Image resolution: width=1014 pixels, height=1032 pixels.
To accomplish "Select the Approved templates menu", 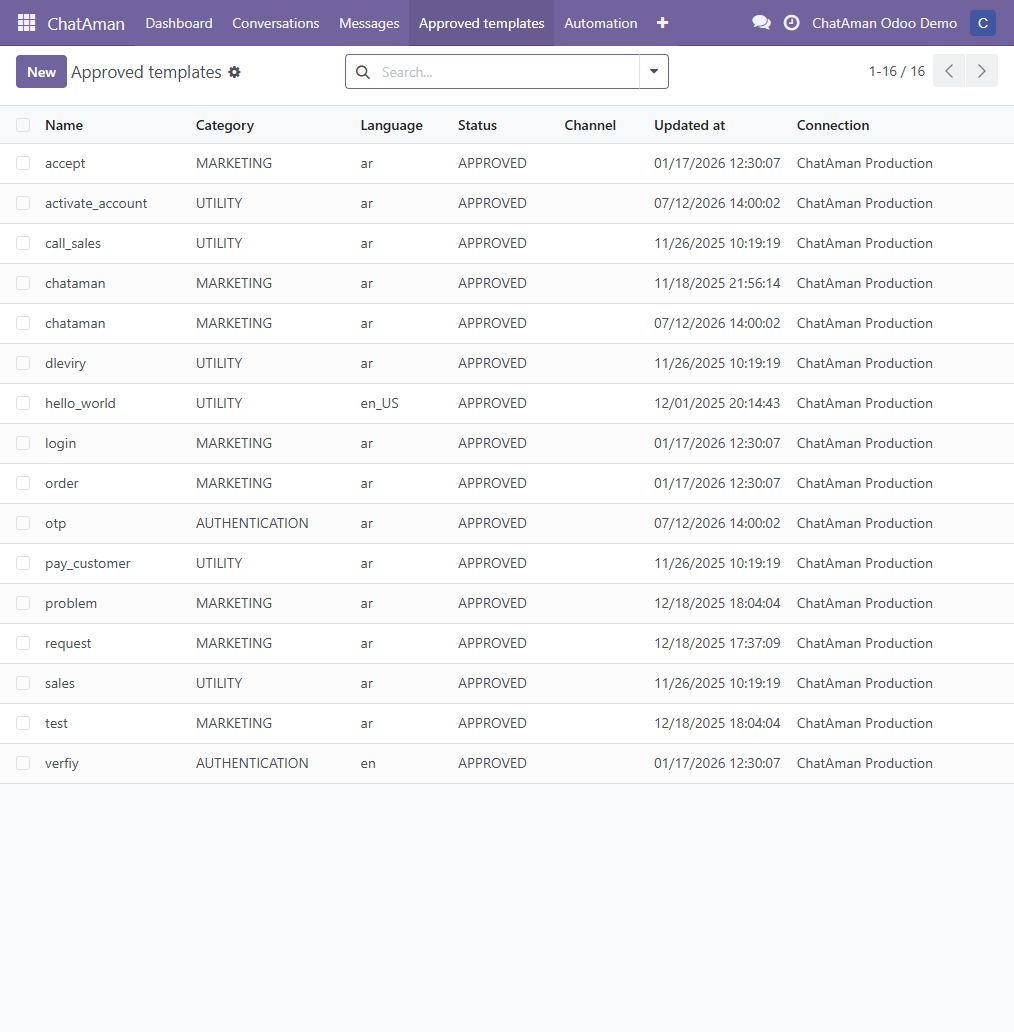I will click(482, 23).
